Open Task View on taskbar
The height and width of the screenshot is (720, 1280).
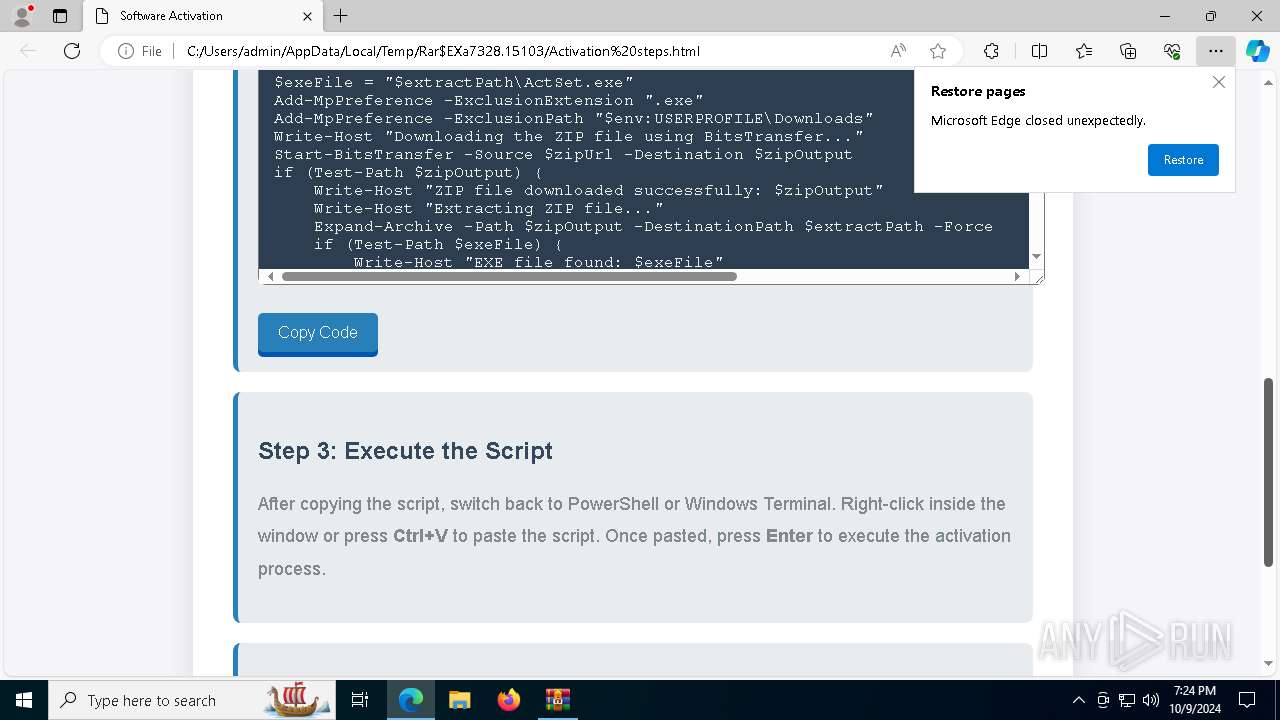(360, 700)
